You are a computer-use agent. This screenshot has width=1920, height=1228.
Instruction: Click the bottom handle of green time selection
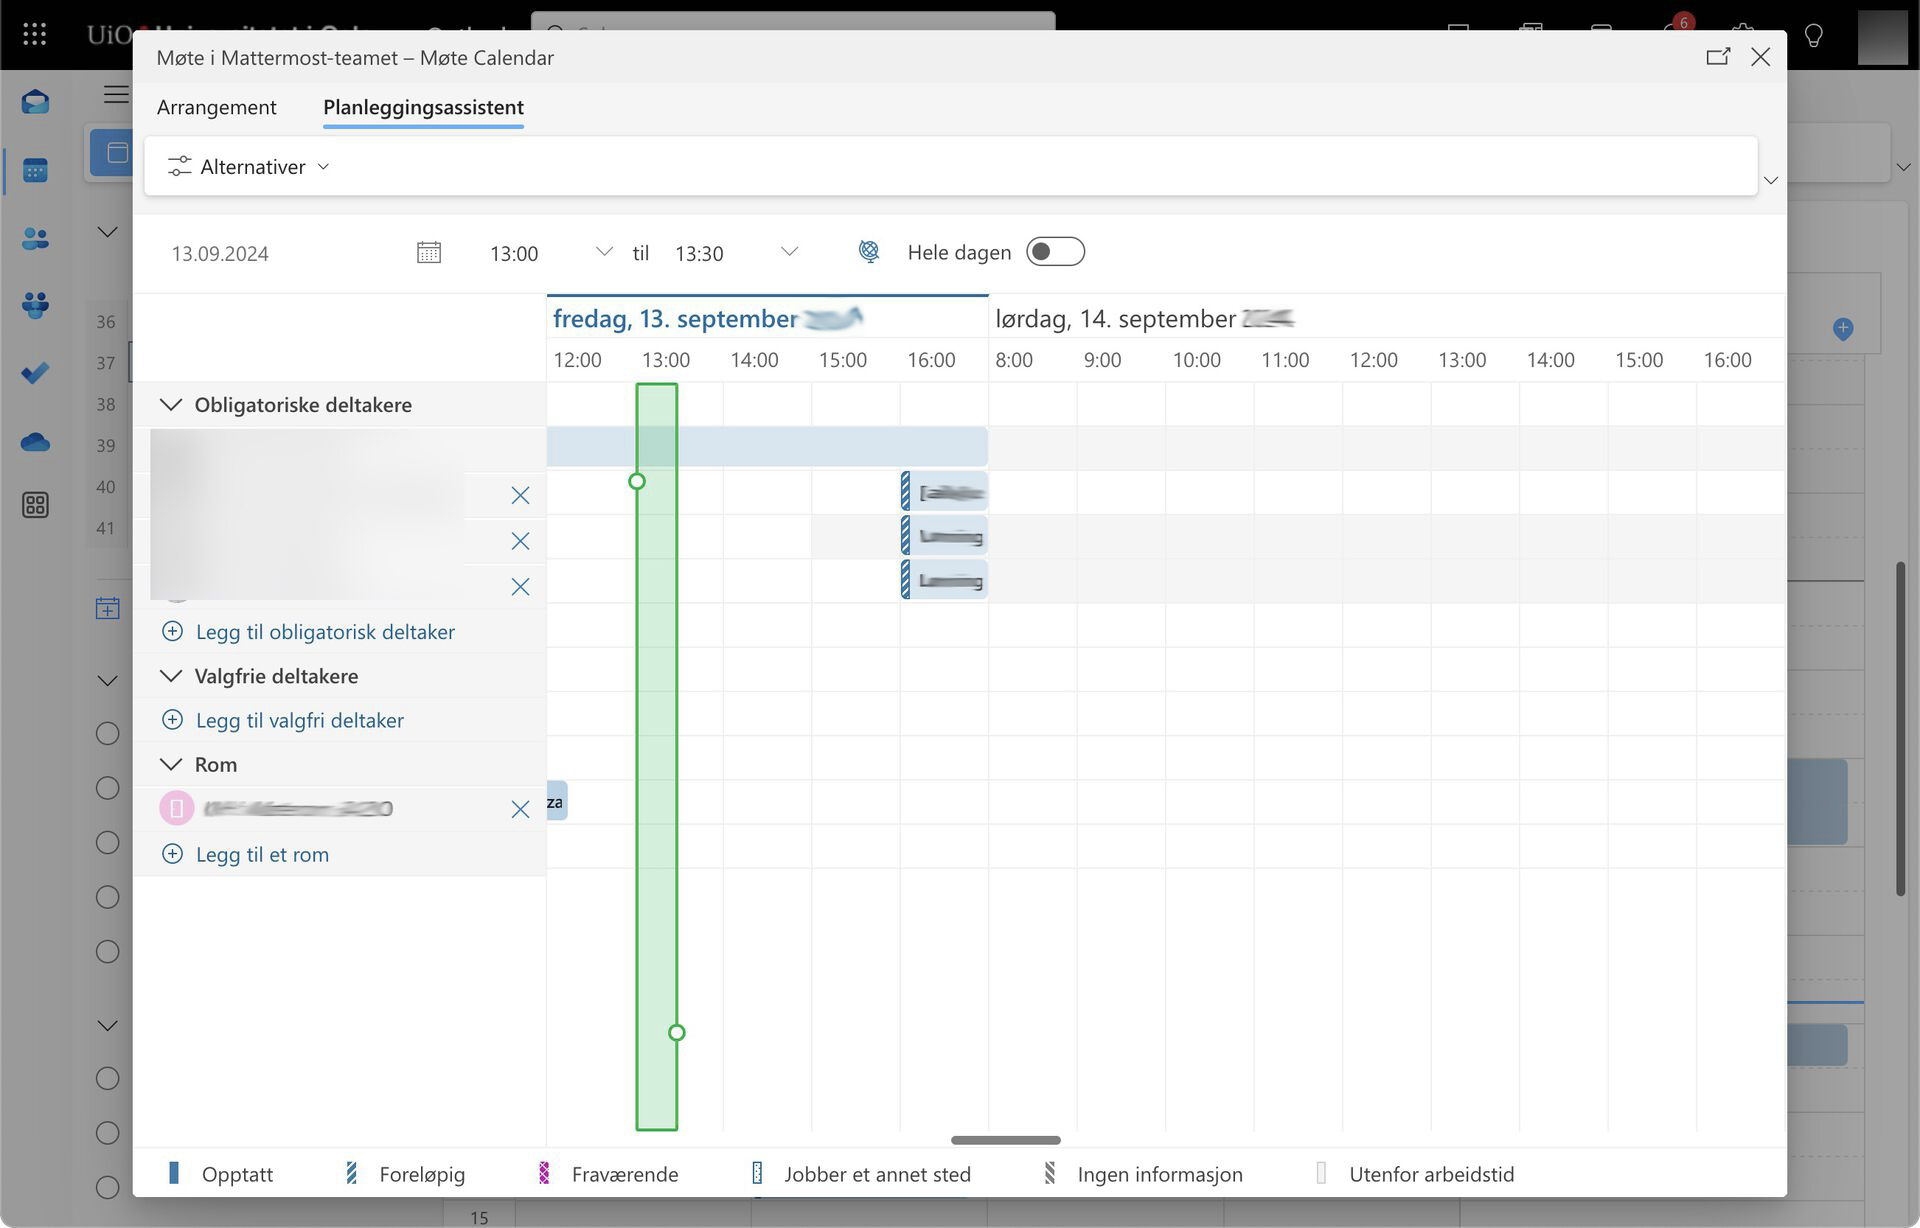677,1033
